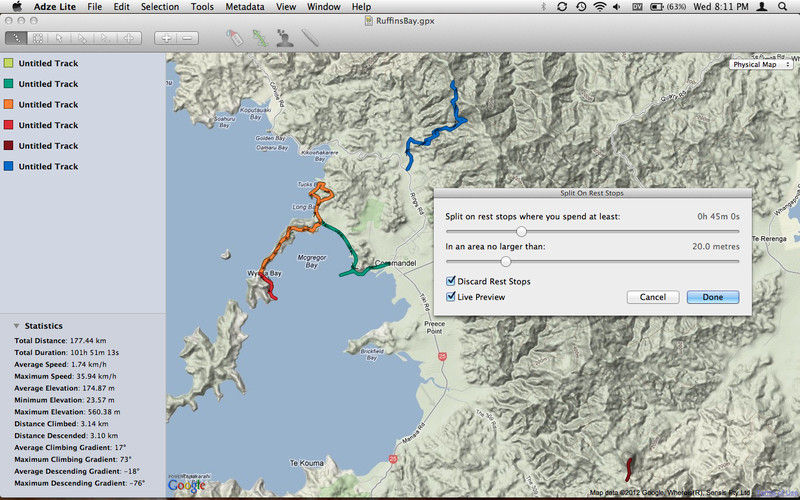Click the blue track color swatch
Viewport: 800px width, 500px height.
(8, 166)
